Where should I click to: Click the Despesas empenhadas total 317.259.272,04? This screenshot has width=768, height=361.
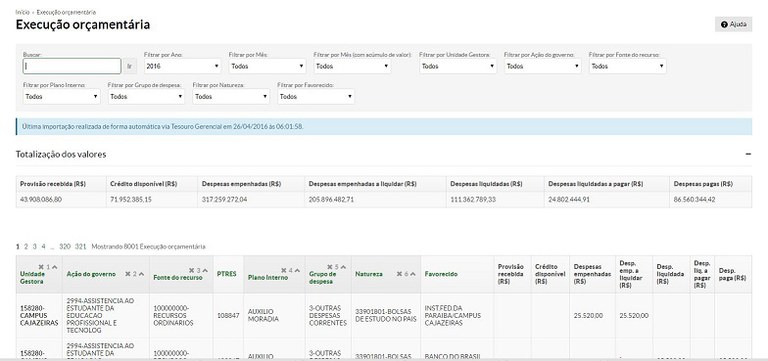[x=225, y=199]
